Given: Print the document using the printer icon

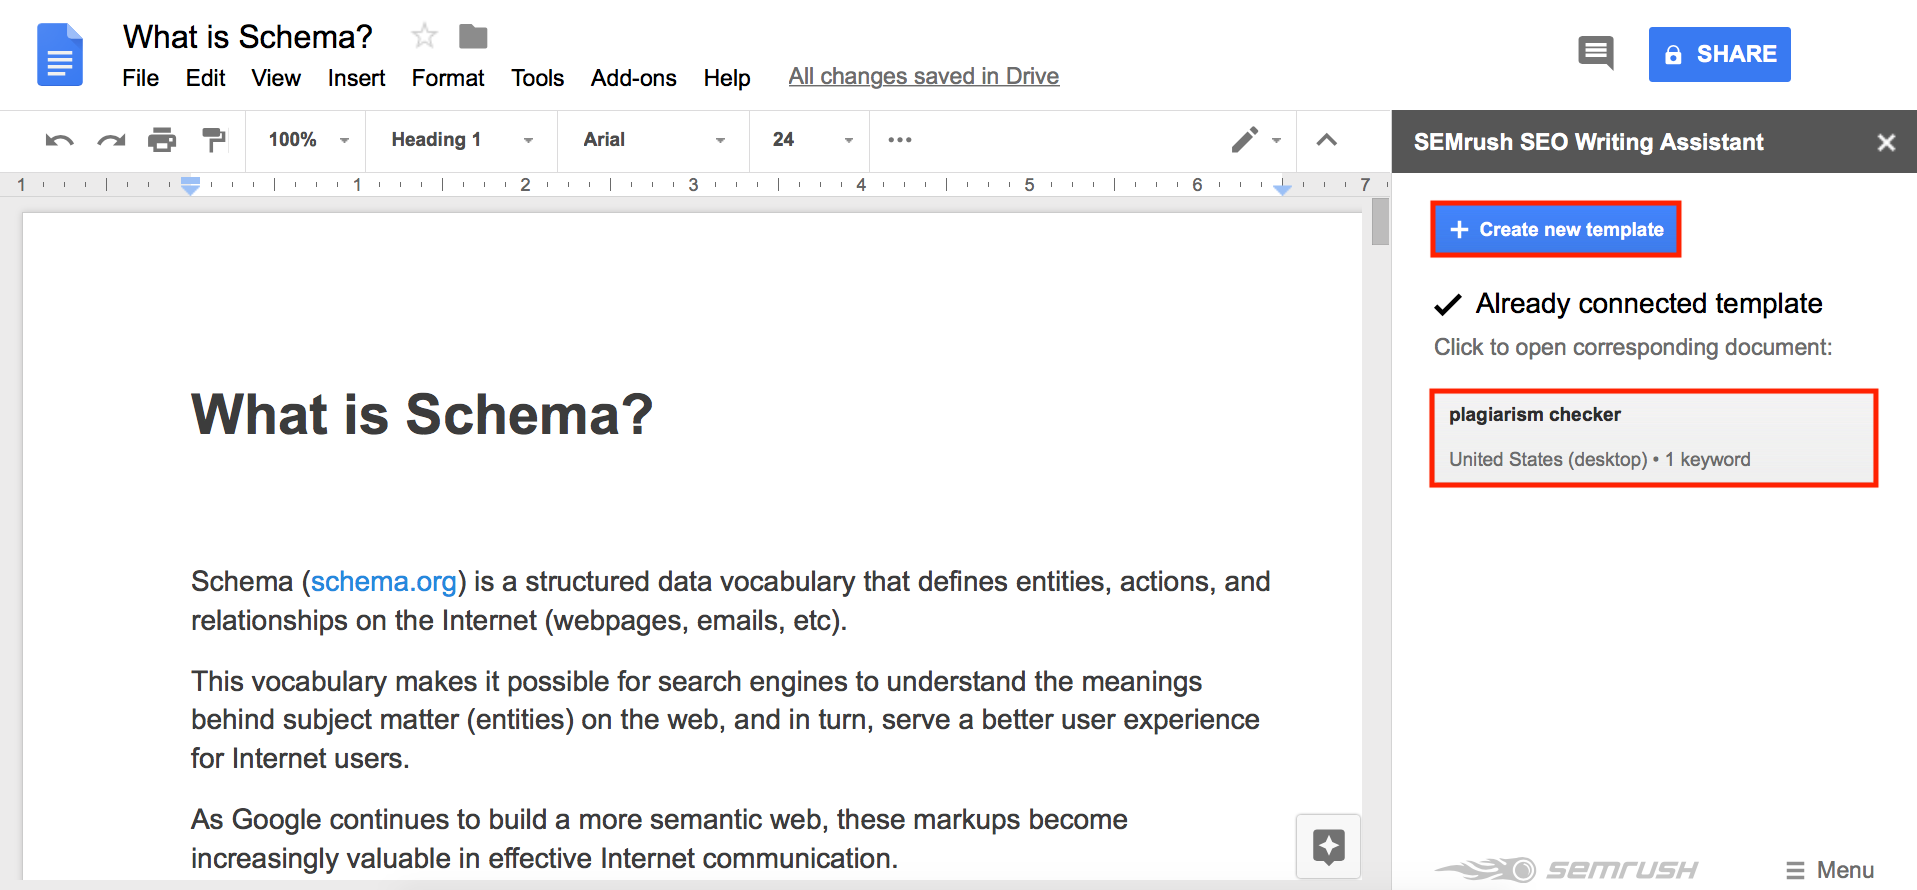Looking at the screenshot, I should [162, 140].
